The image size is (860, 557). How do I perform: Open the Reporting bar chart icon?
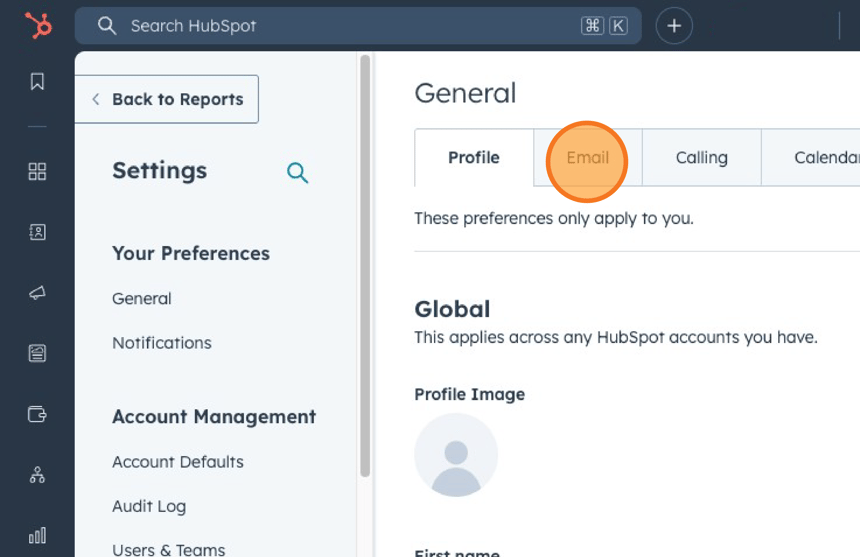pos(37,535)
